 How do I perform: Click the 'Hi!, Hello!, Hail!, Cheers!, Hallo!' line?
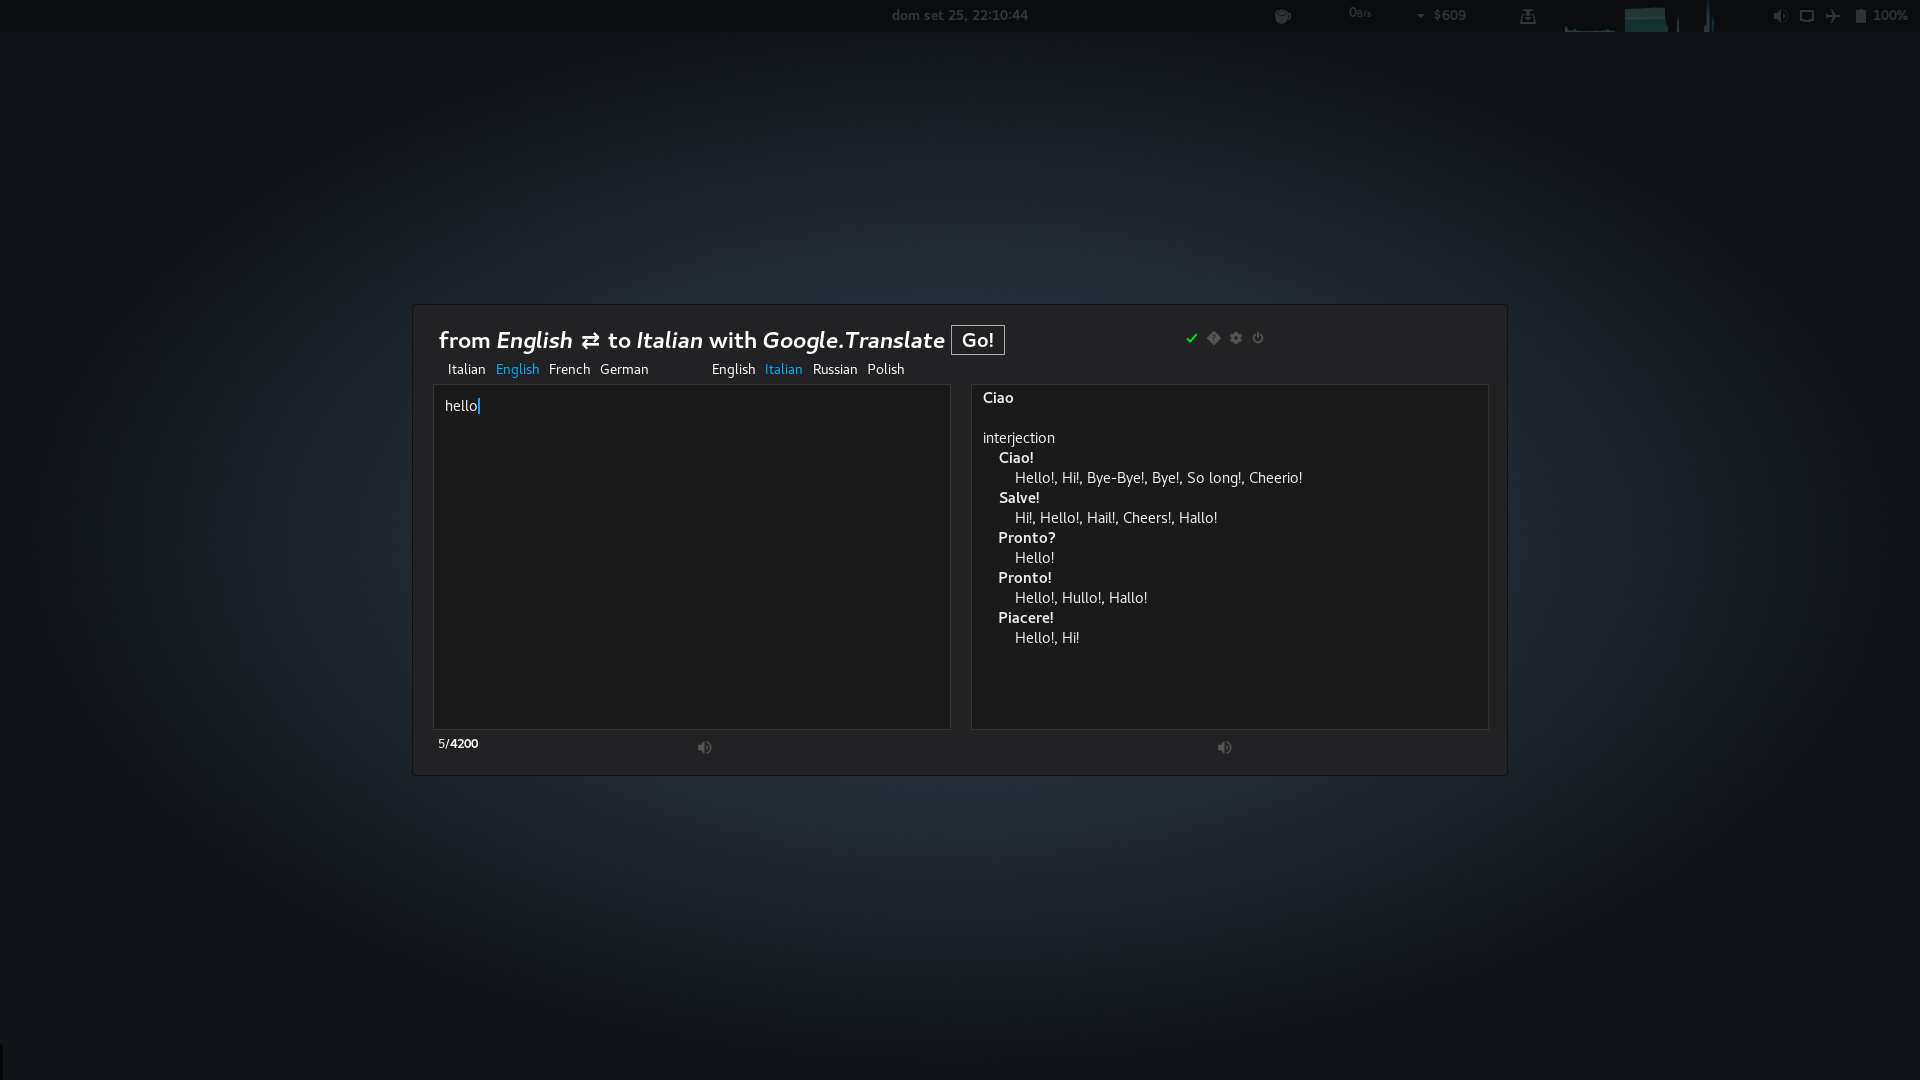[1116, 518]
